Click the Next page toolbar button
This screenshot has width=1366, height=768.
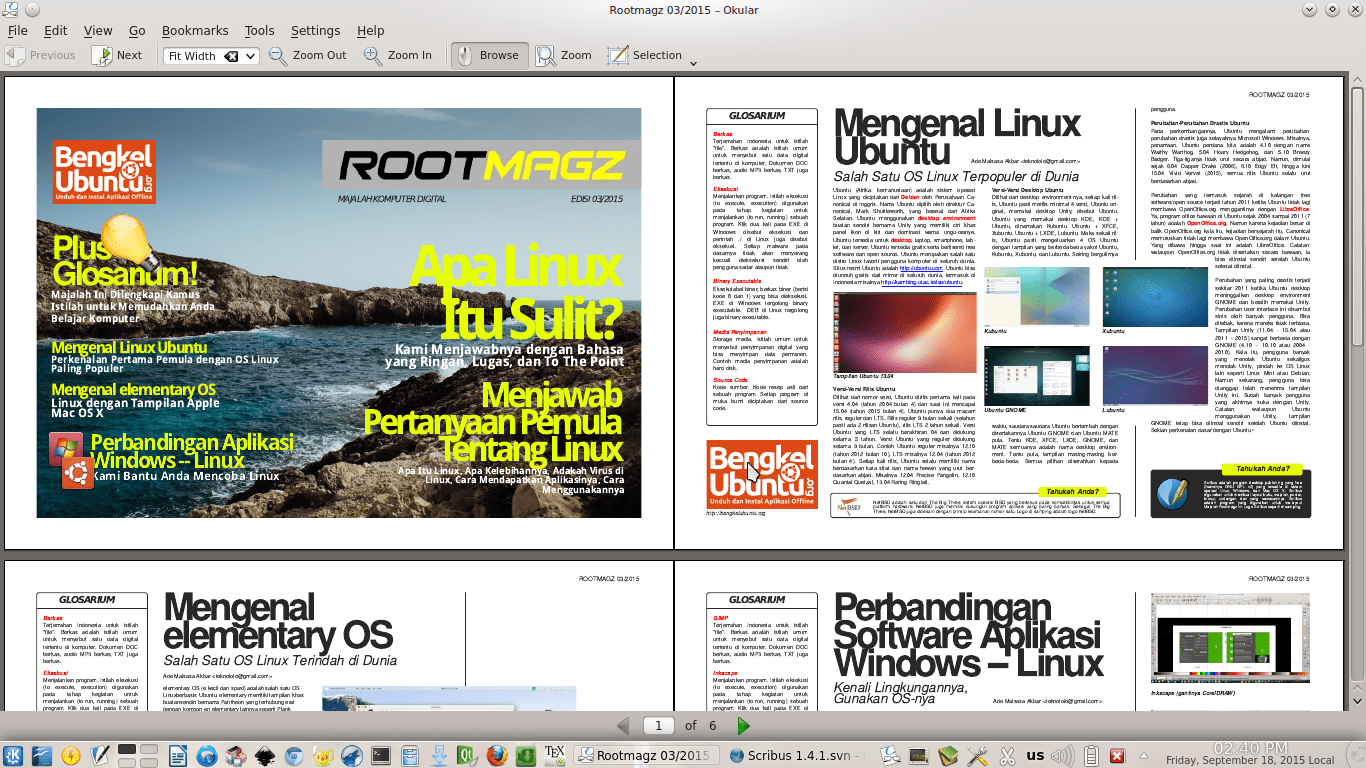117,55
